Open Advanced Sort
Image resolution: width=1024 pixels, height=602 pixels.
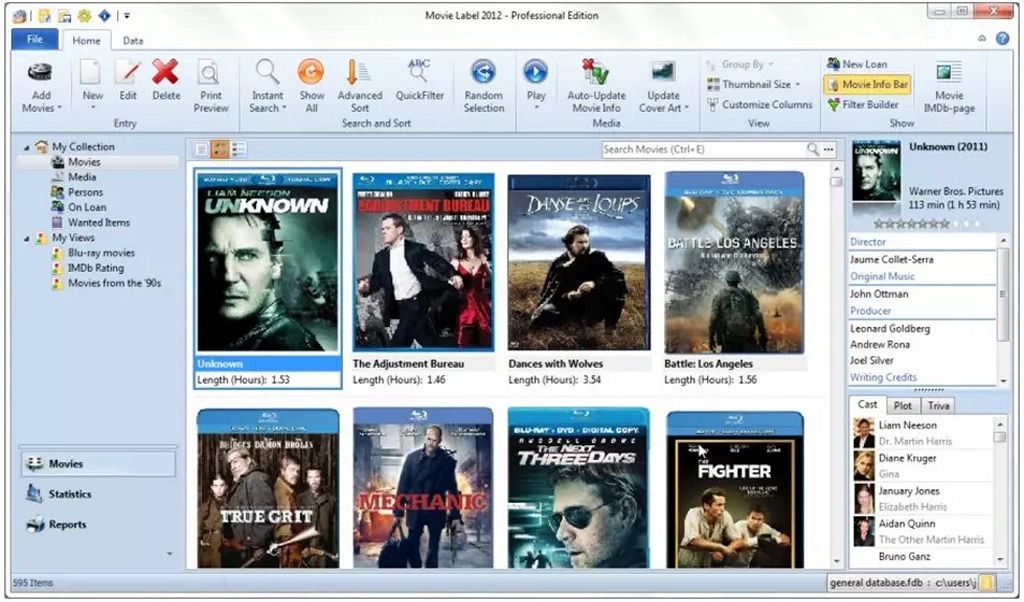click(359, 86)
